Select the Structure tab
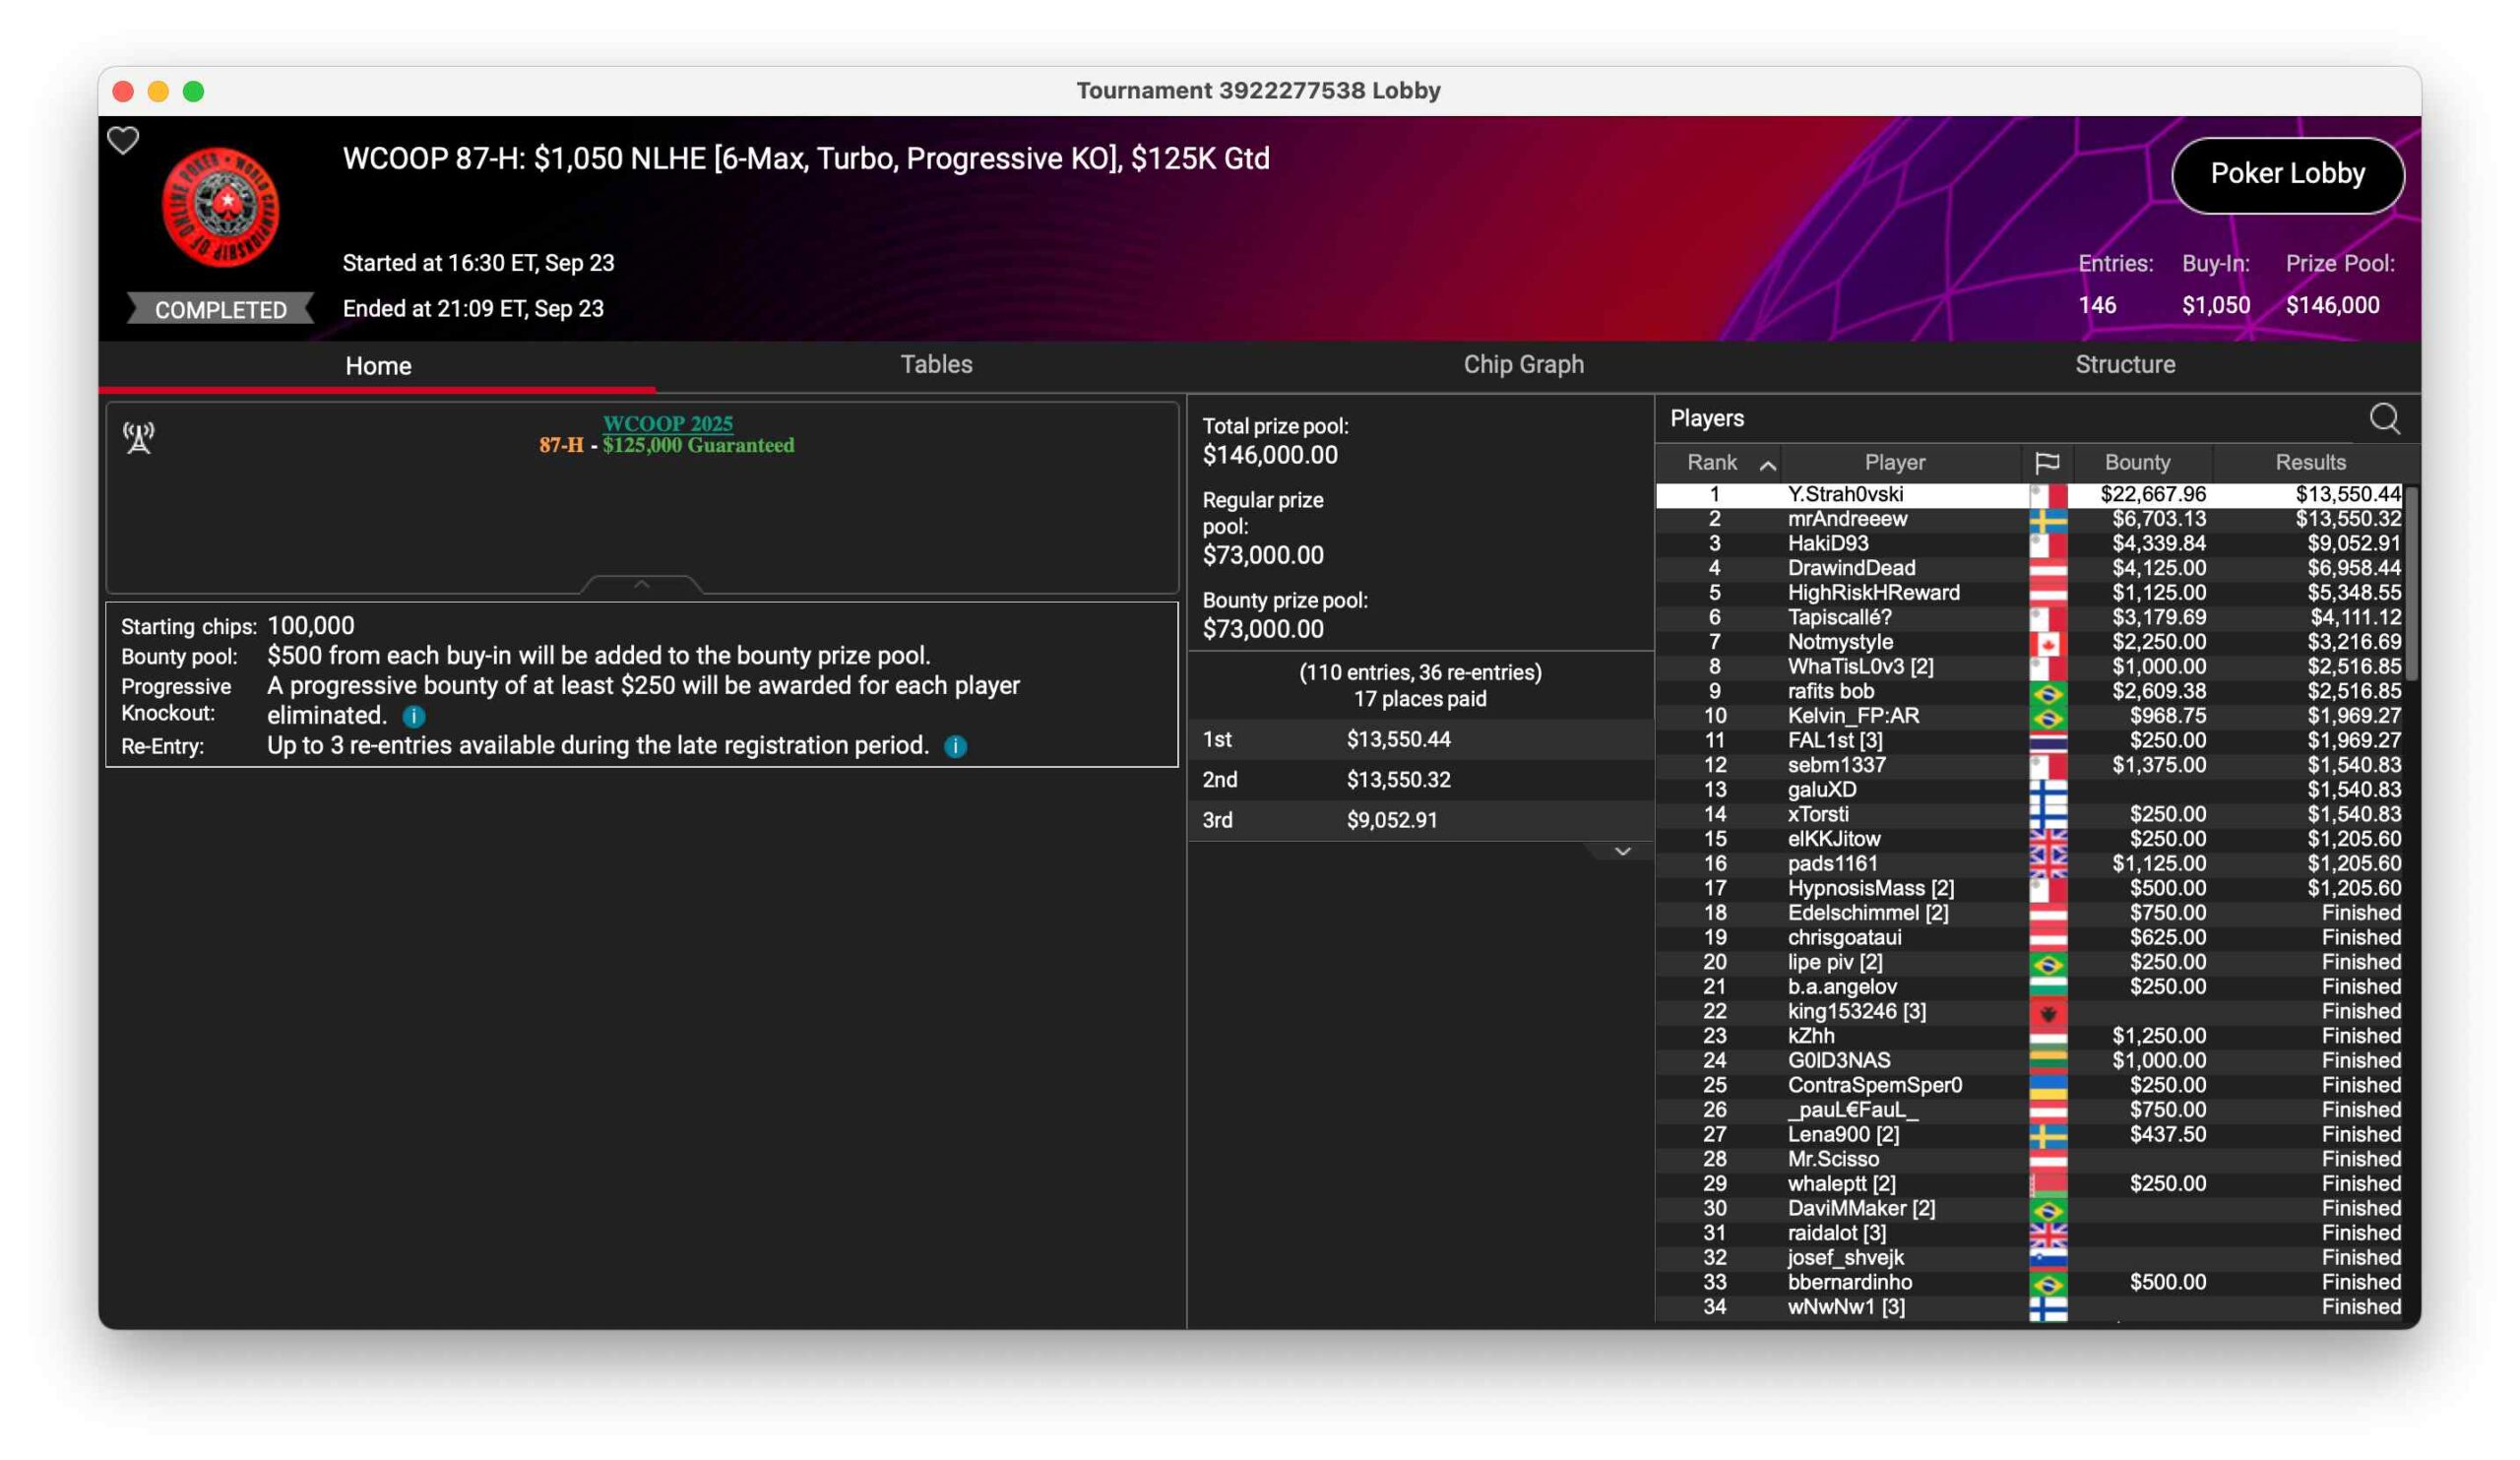Image resolution: width=2520 pixels, height=1460 pixels. [x=2124, y=365]
